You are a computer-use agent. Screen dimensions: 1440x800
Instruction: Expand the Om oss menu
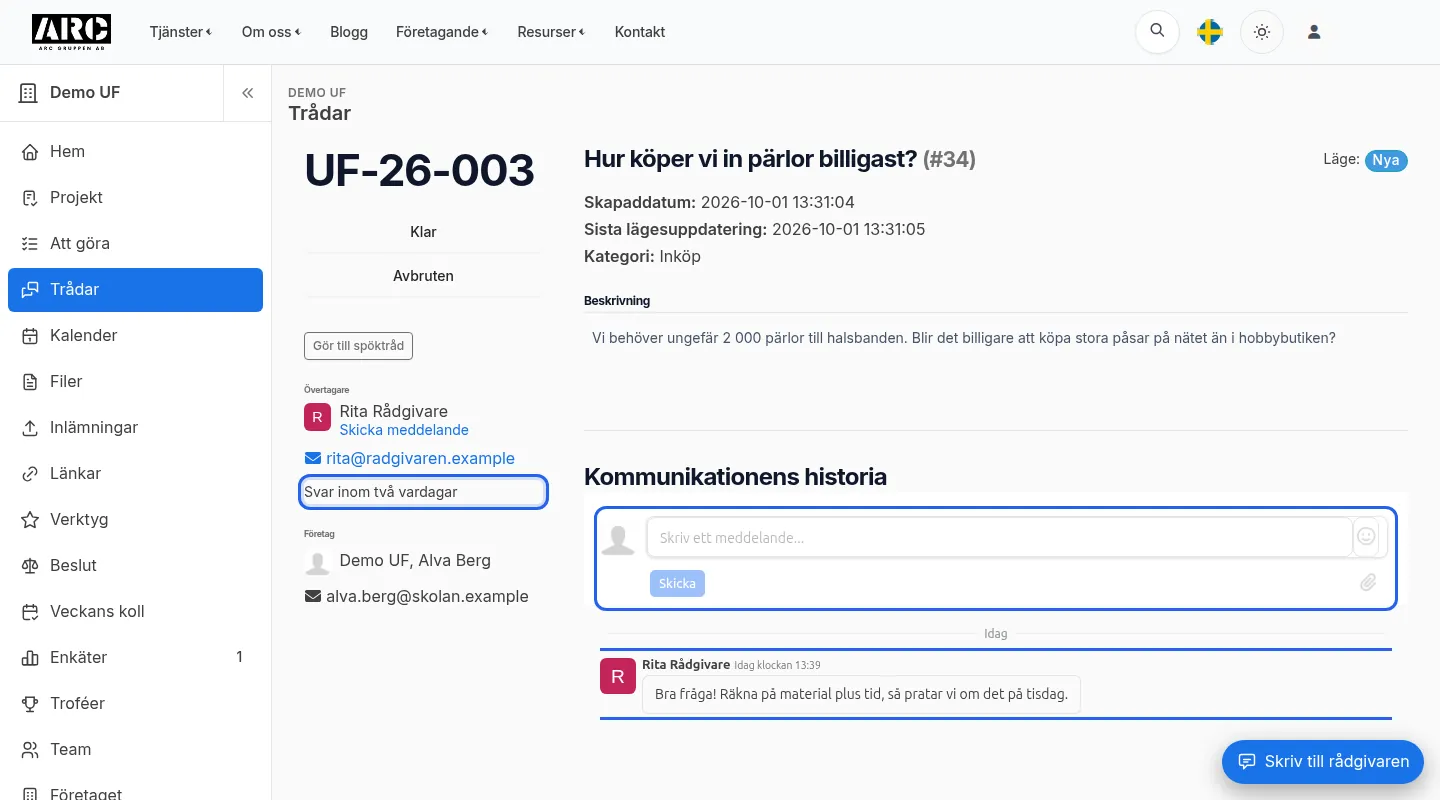(271, 32)
